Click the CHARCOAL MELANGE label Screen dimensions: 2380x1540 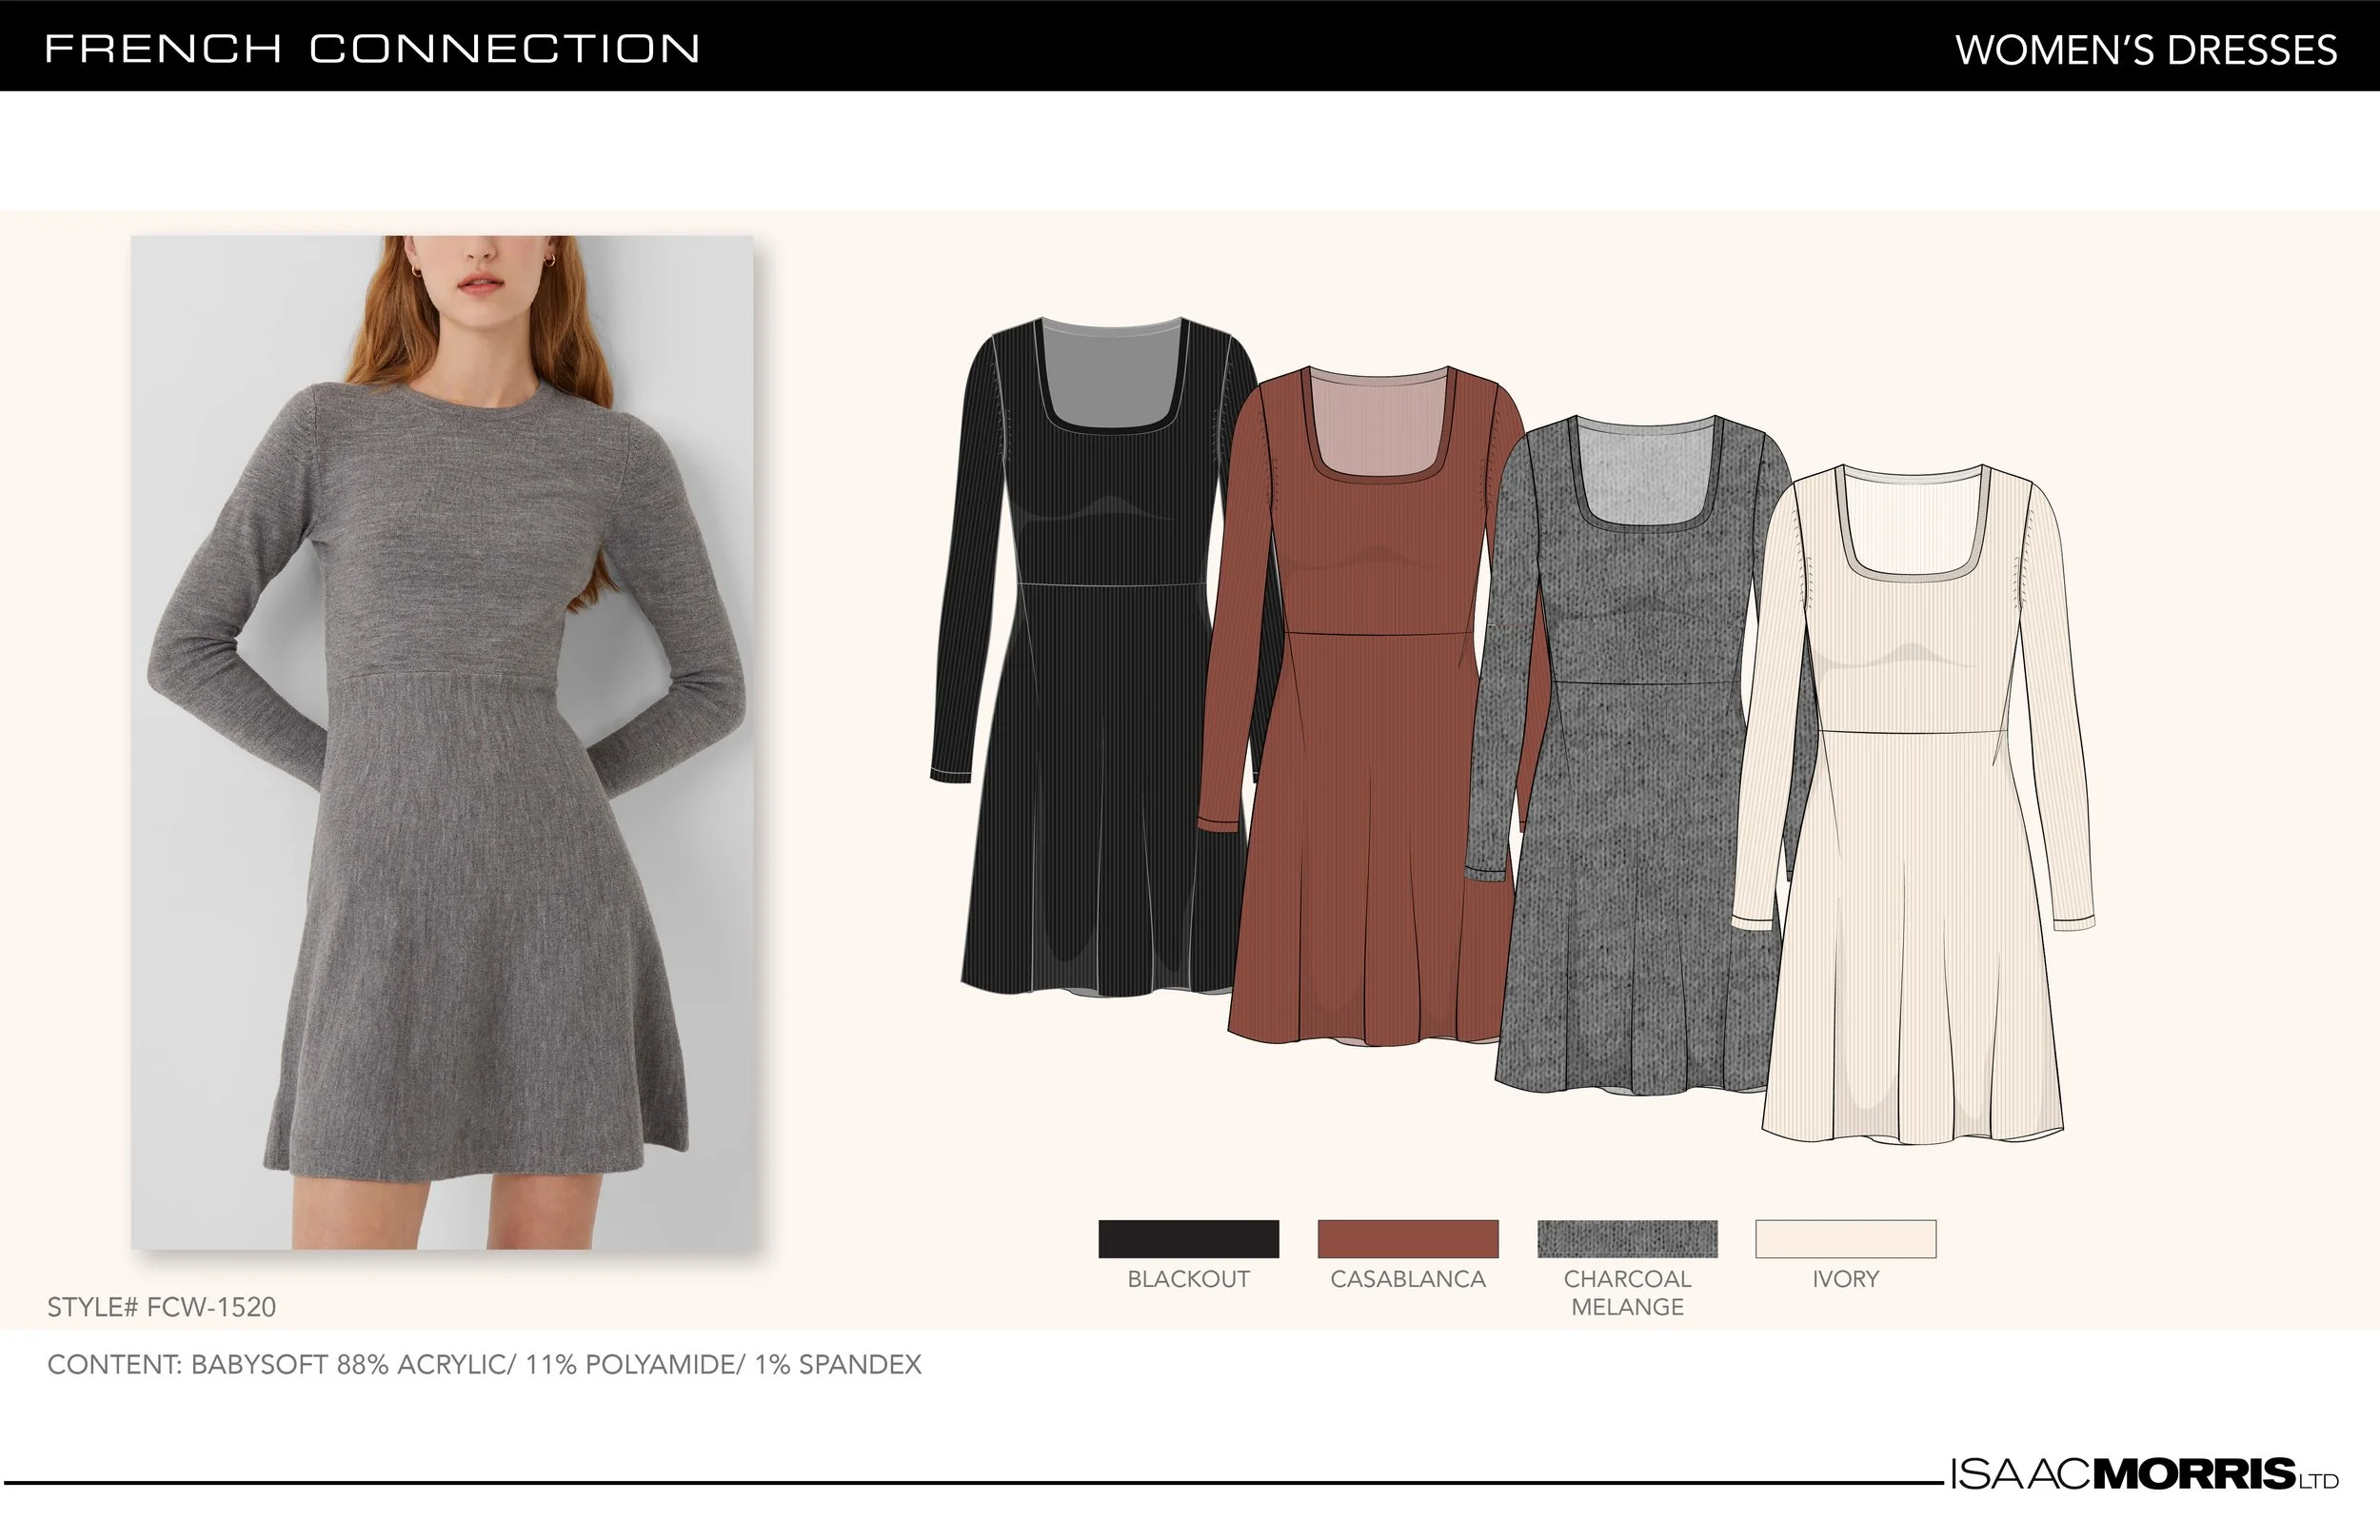[x=1627, y=1293]
